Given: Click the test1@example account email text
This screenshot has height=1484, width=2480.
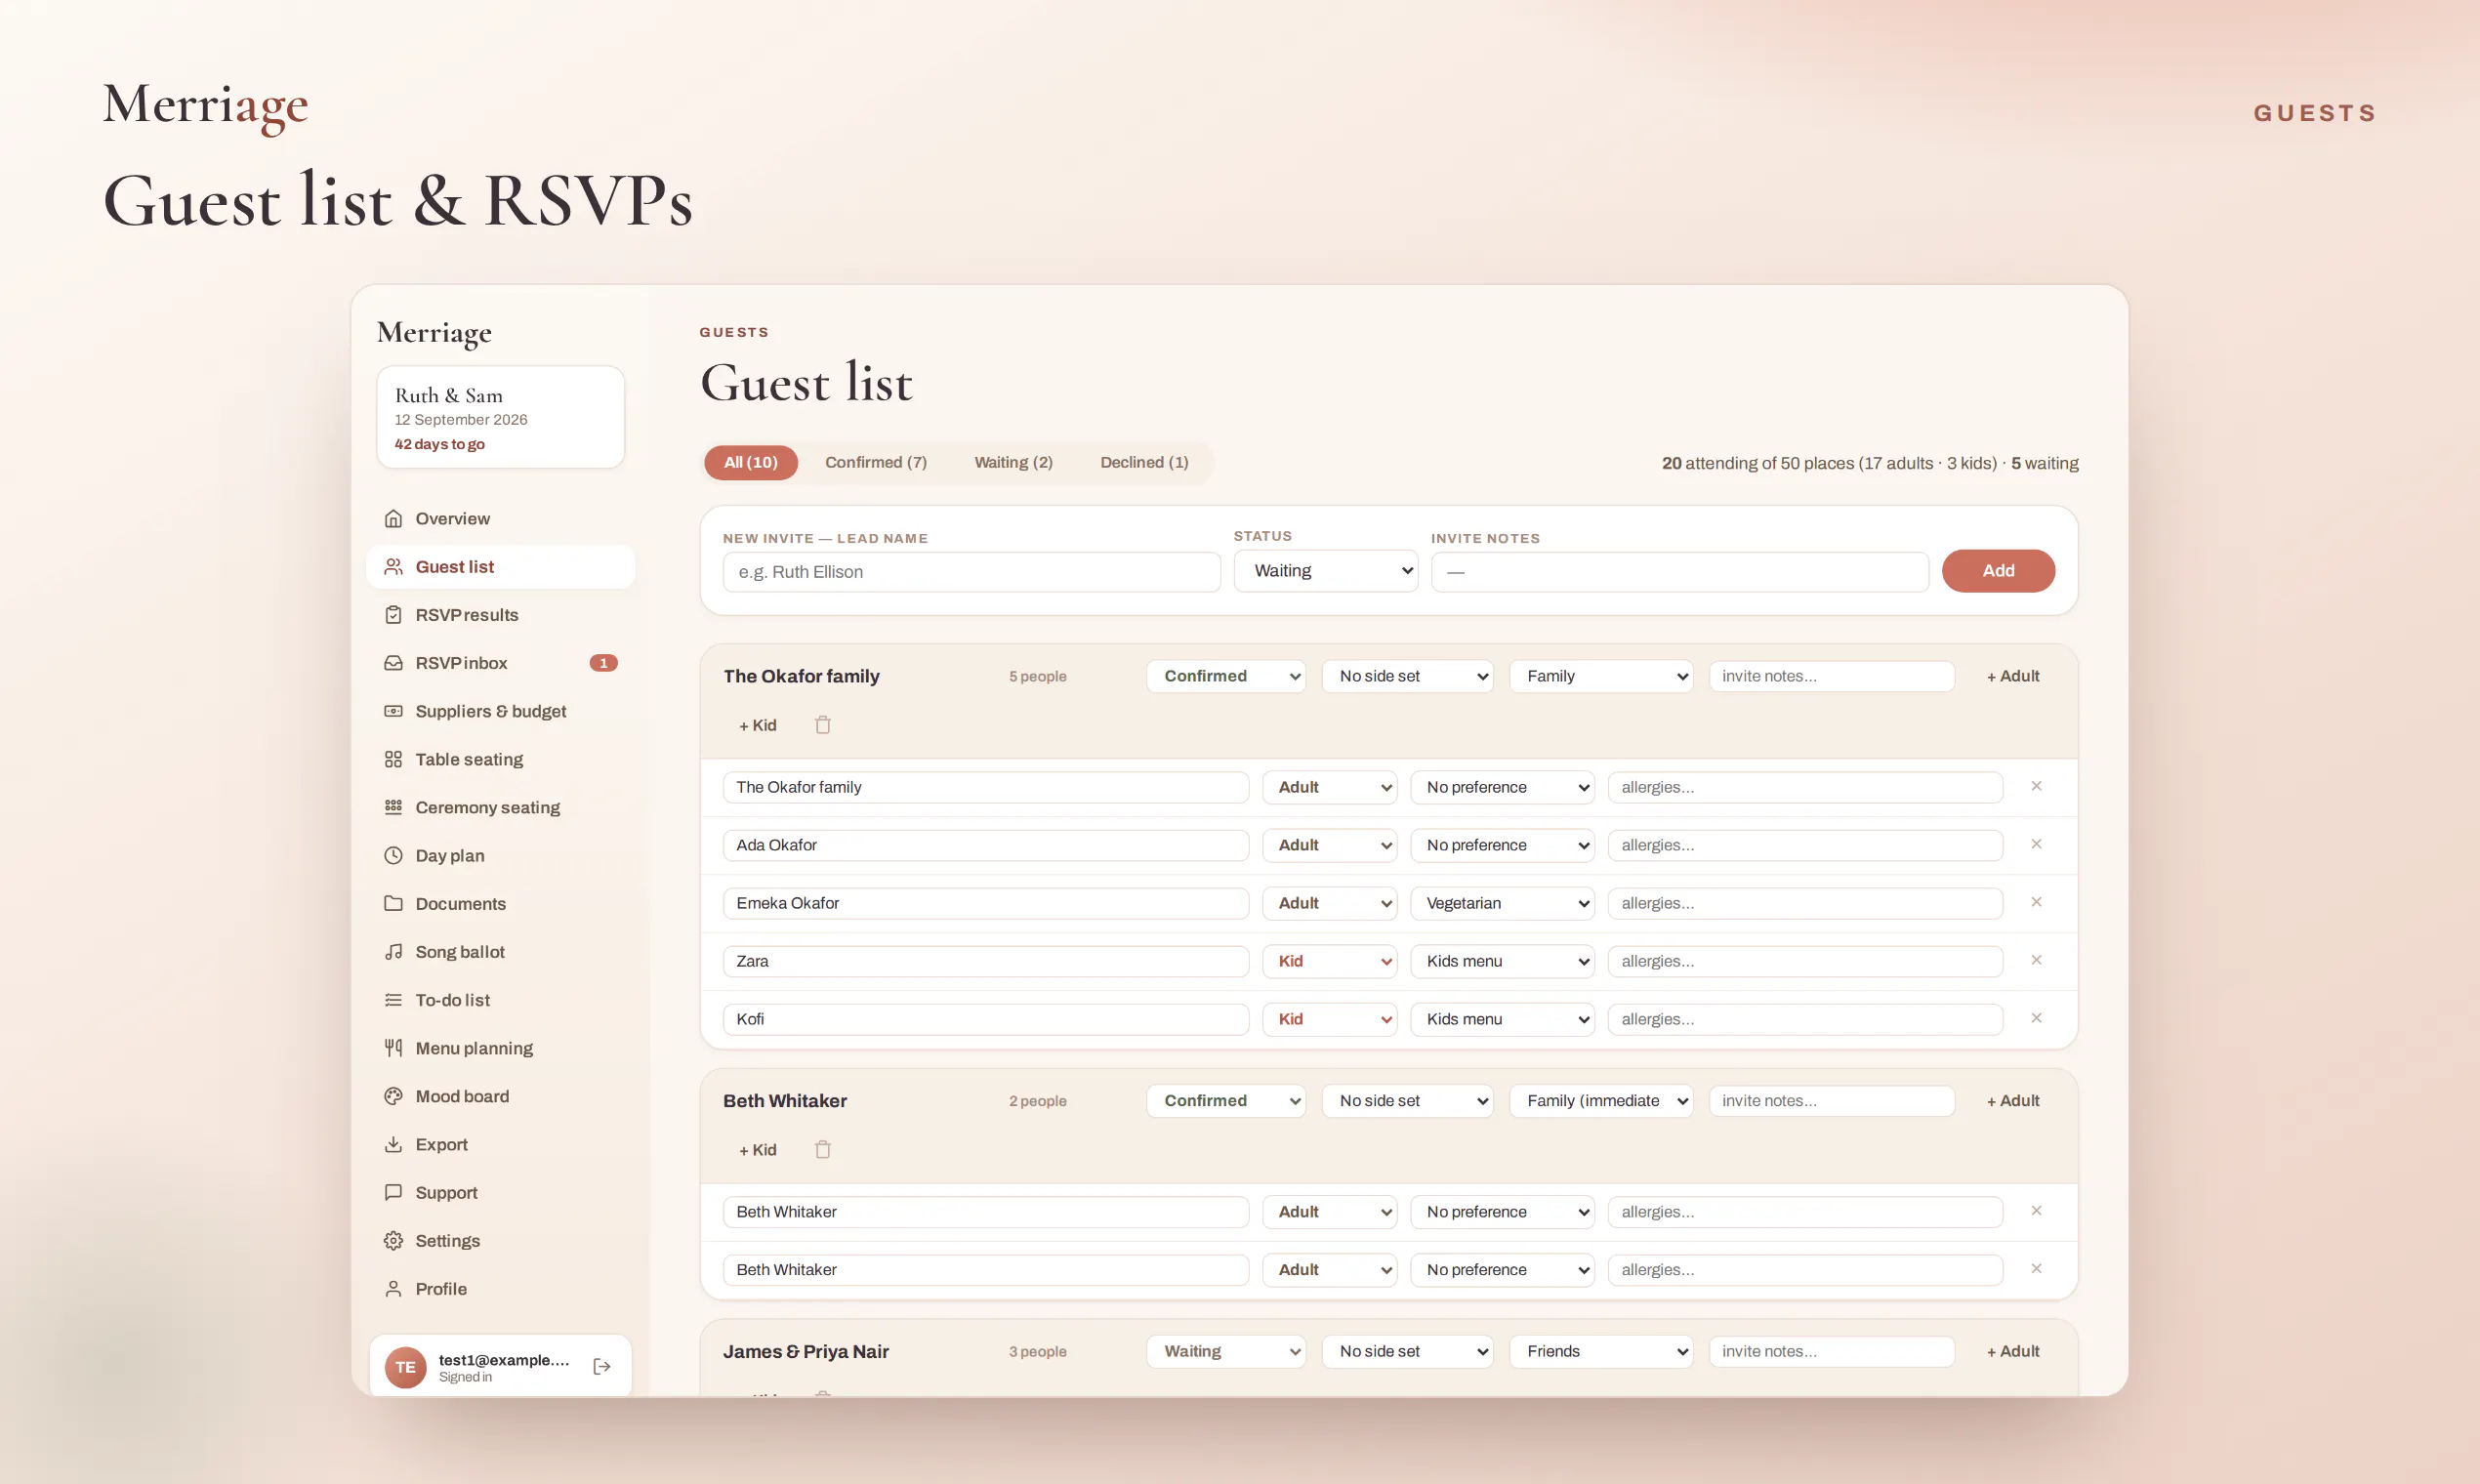Looking at the screenshot, I should click(x=504, y=1360).
